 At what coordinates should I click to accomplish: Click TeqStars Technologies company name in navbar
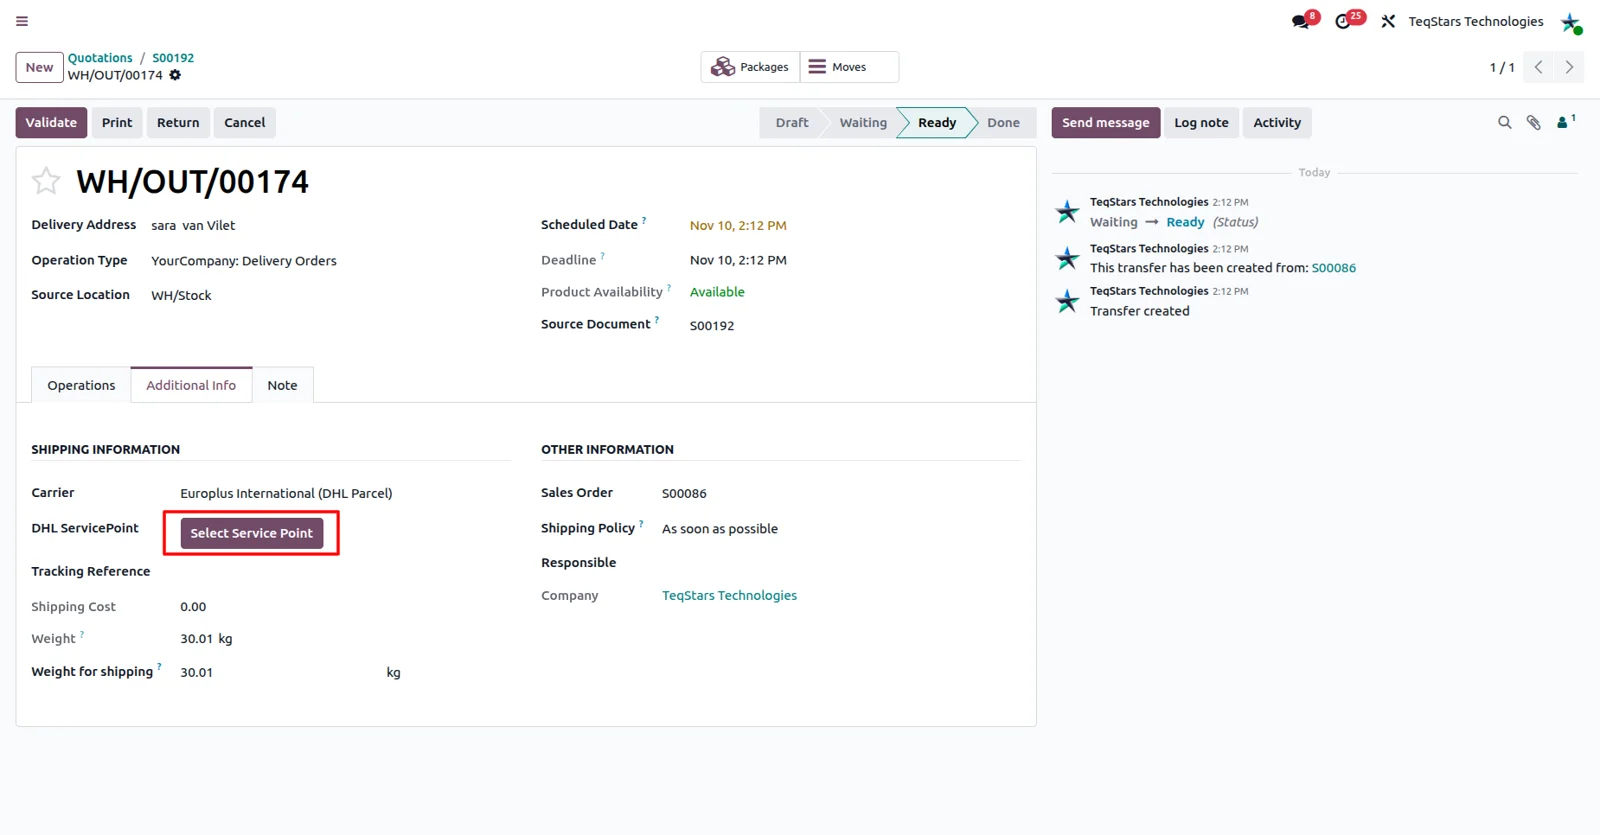pos(1476,21)
